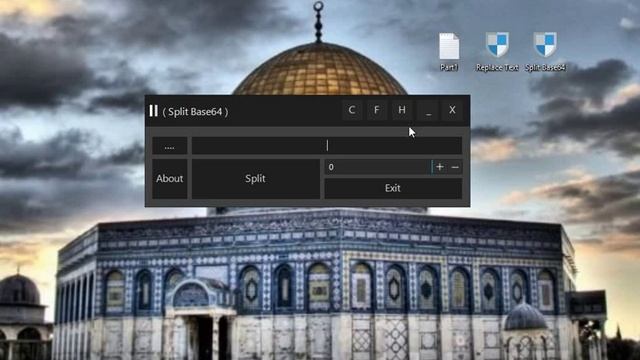Click the H button in title bar
The image size is (640, 360).
[x=402, y=110]
